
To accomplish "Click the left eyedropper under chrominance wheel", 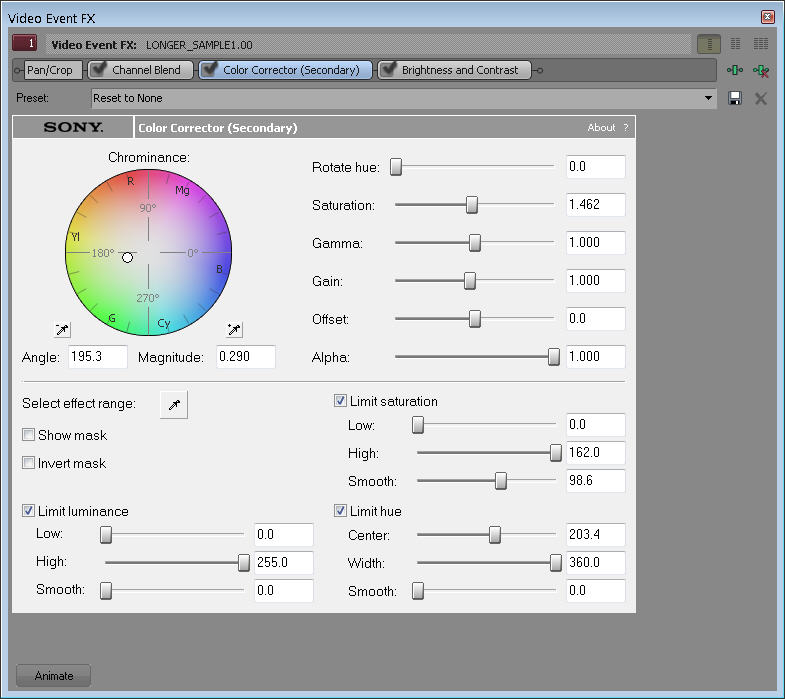I will (x=62, y=329).
